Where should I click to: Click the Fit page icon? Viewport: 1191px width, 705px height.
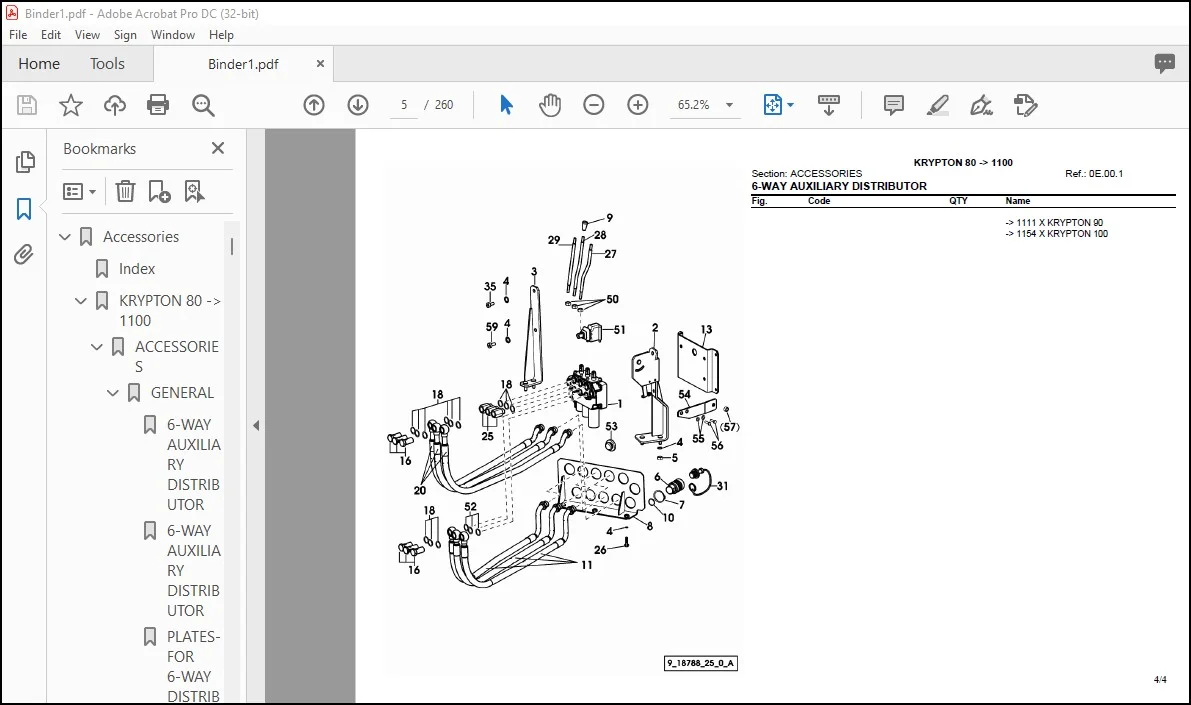[x=772, y=105]
